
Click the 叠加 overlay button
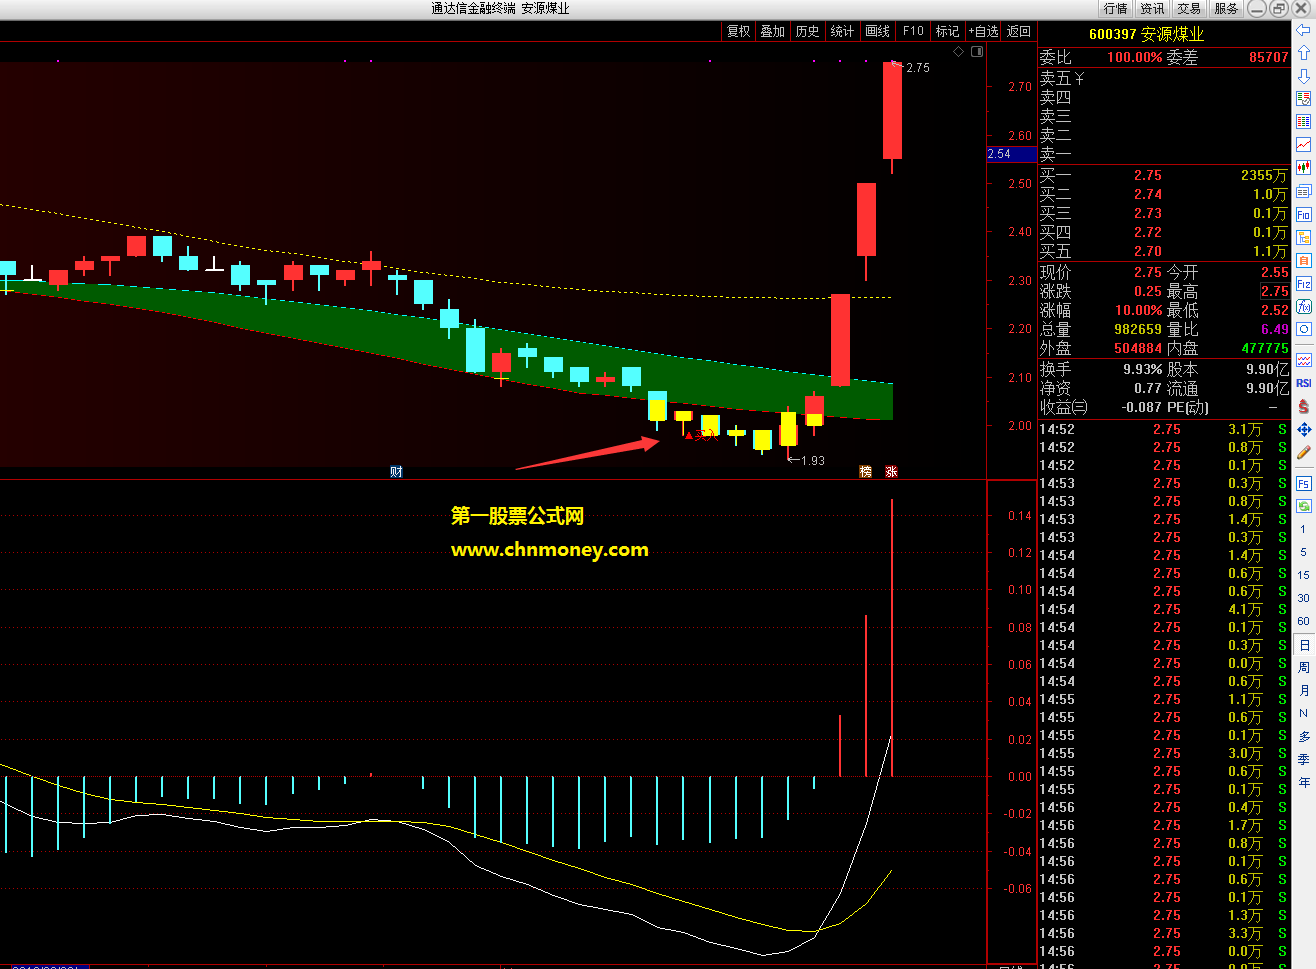point(773,31)
